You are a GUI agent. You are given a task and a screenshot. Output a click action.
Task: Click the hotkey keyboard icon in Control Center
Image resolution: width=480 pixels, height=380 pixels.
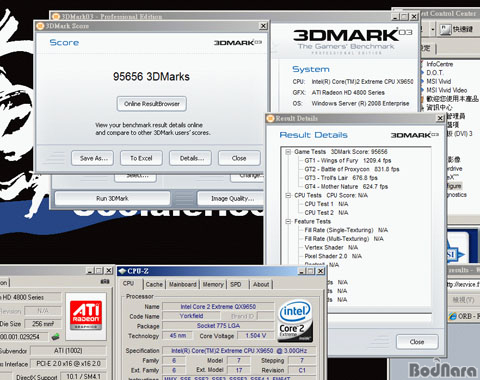pyautogui.click(x=445, y=29)
